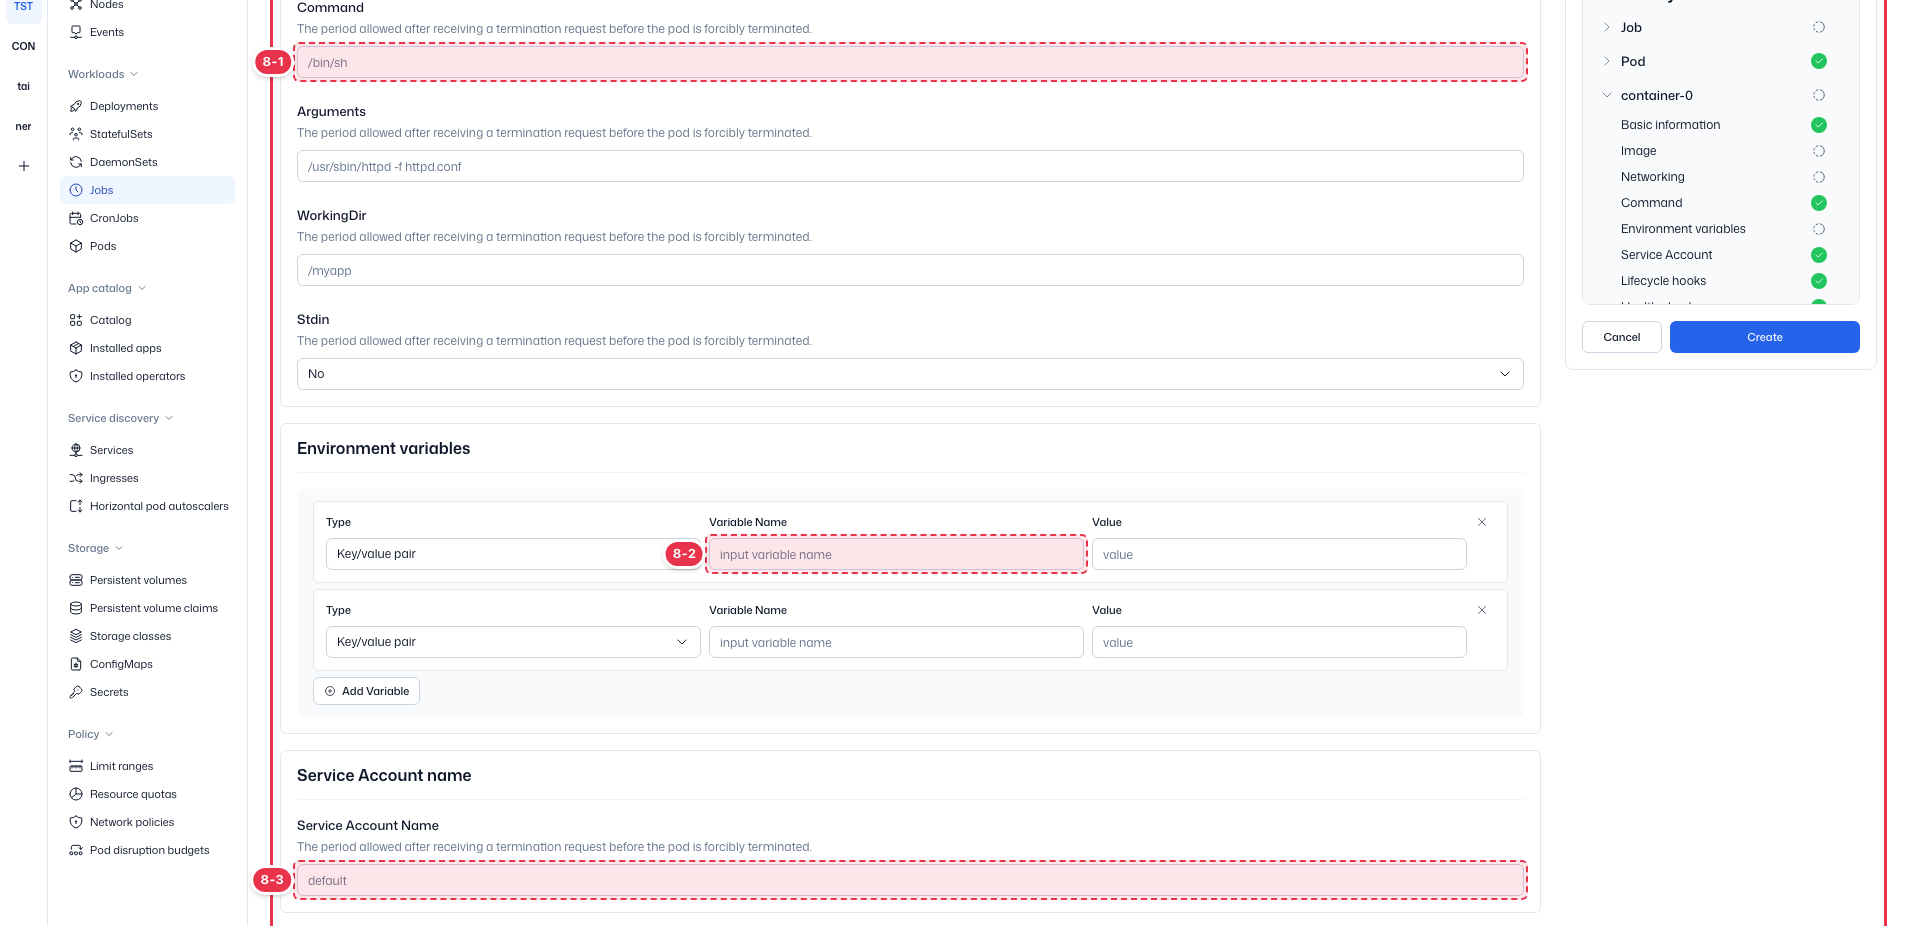Screen dimensions: 1920x926
Task: Click the Command input field with /bin/sh
Action: pyautogui.click(x=910, y=62)
